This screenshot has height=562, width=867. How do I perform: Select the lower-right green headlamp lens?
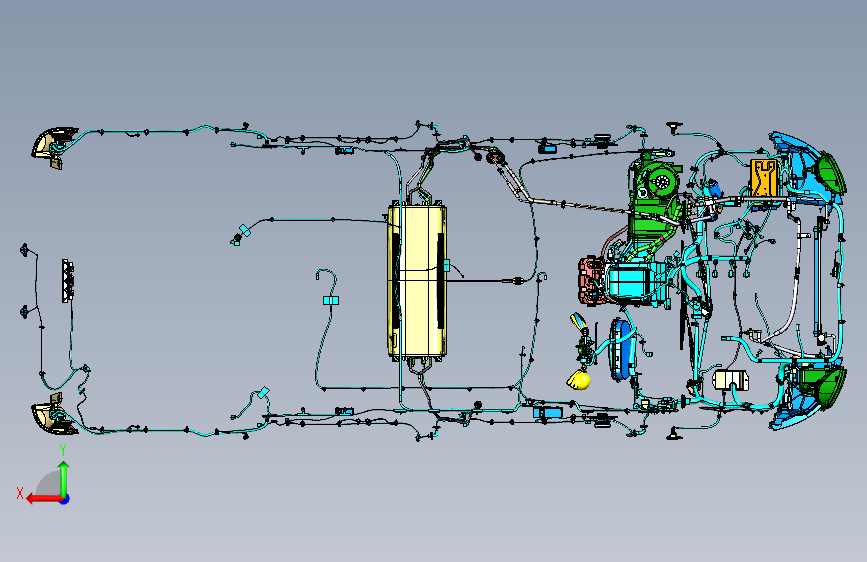click(x=831, y=389)
